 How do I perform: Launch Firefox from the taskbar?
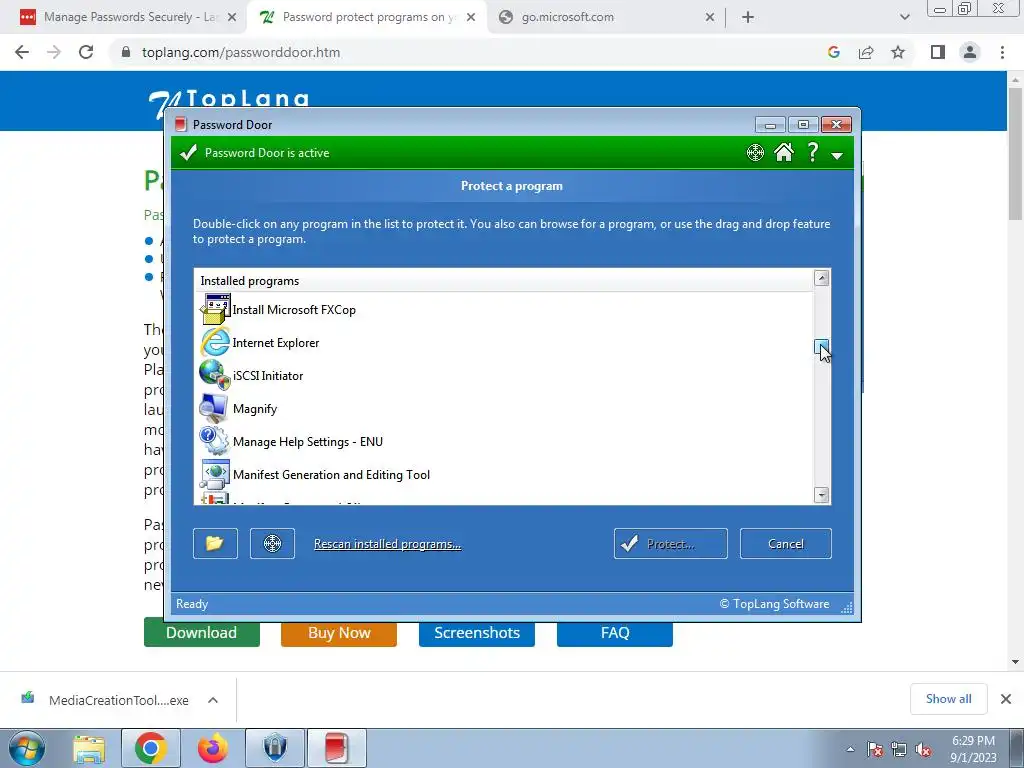pyautogui.click(x=213, y=748)
